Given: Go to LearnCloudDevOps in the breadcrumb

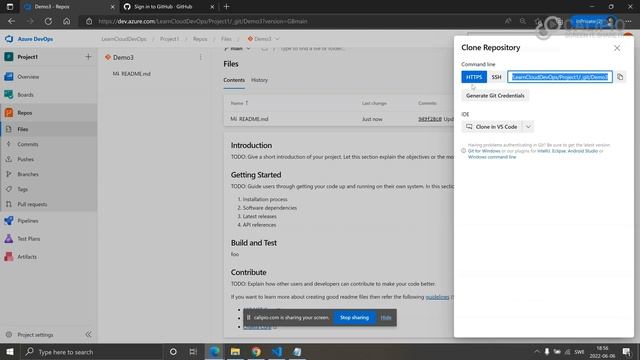Looking at the screenshot, I should pyautogui.click(x=124, y=39).
